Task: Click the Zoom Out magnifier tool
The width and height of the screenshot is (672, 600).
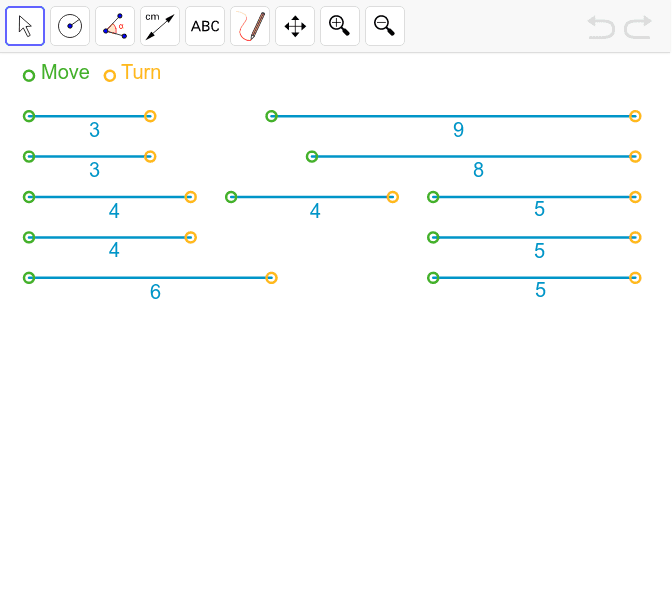Action: (x=385, y=26)
